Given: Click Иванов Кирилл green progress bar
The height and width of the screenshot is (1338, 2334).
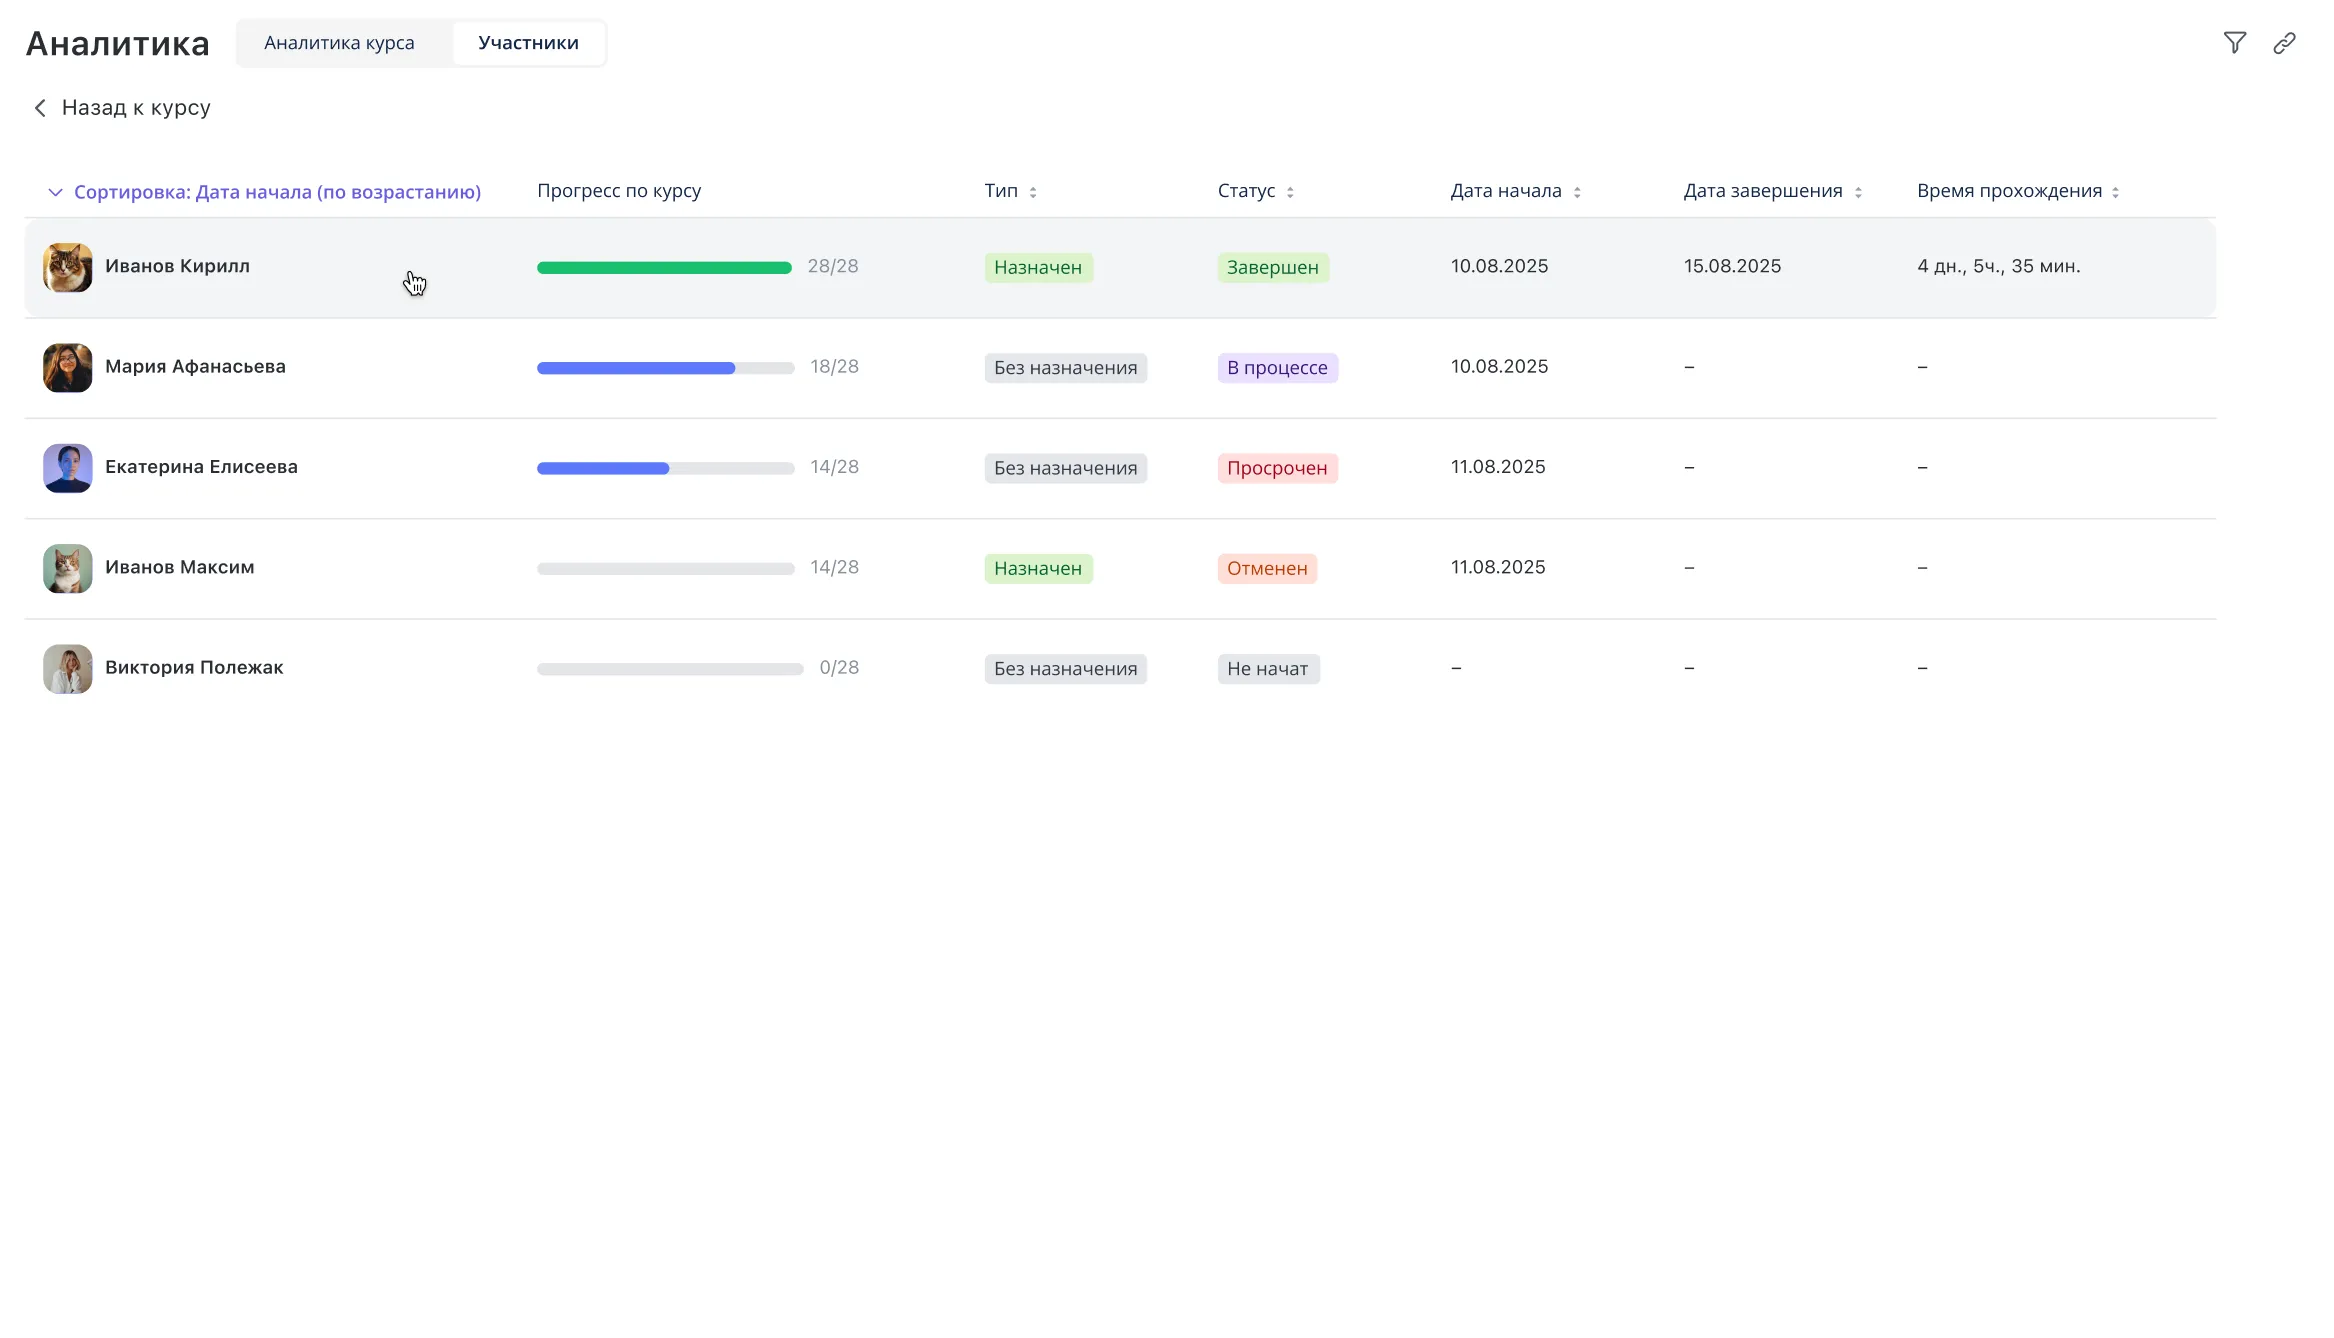Looking at the screenshot, I should (664, 268).
